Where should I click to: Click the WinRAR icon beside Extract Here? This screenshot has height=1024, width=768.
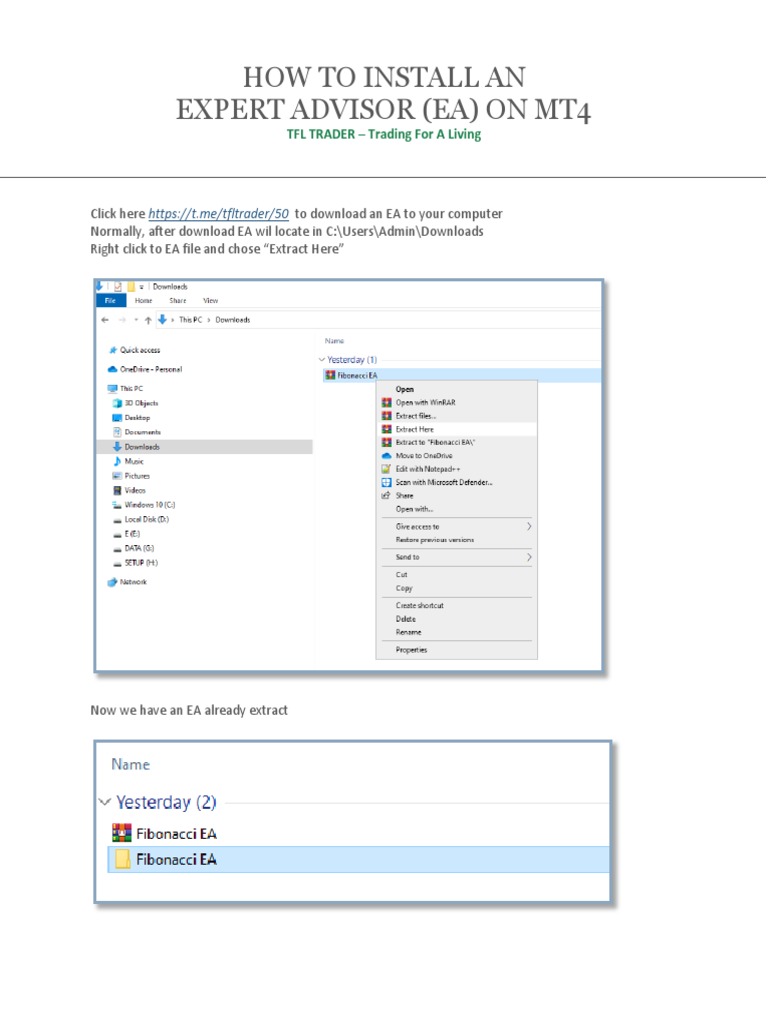[386, 429]
